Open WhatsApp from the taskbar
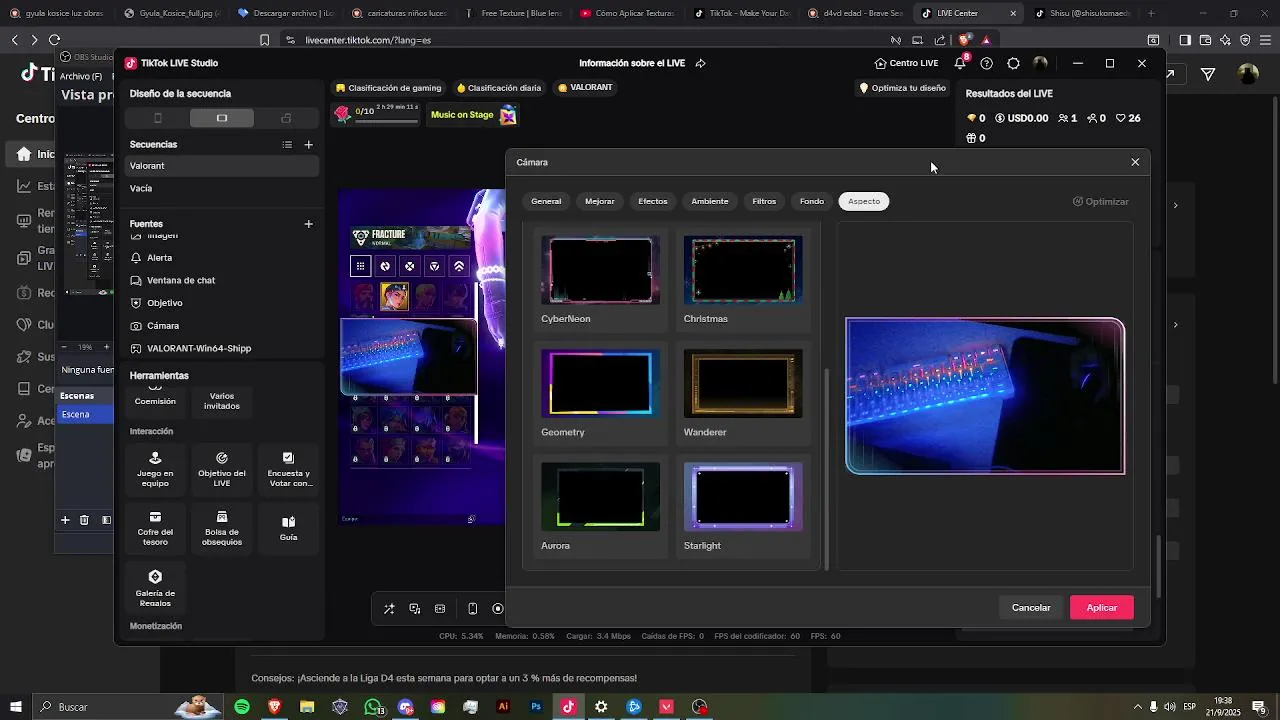 tap(373, 707)
